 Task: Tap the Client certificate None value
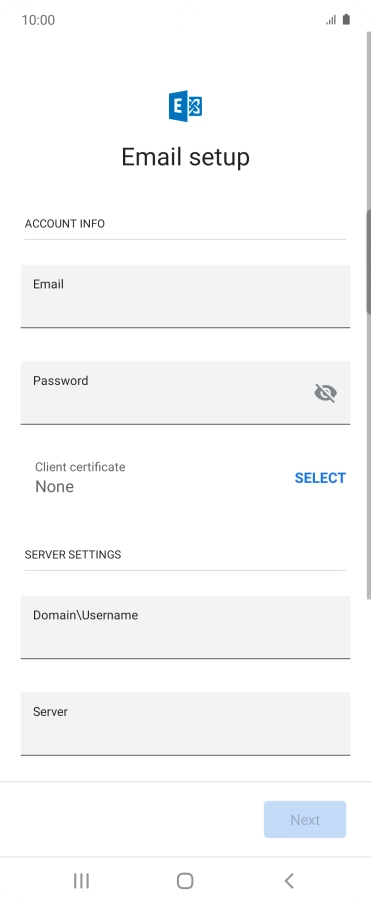pos(54,487)
